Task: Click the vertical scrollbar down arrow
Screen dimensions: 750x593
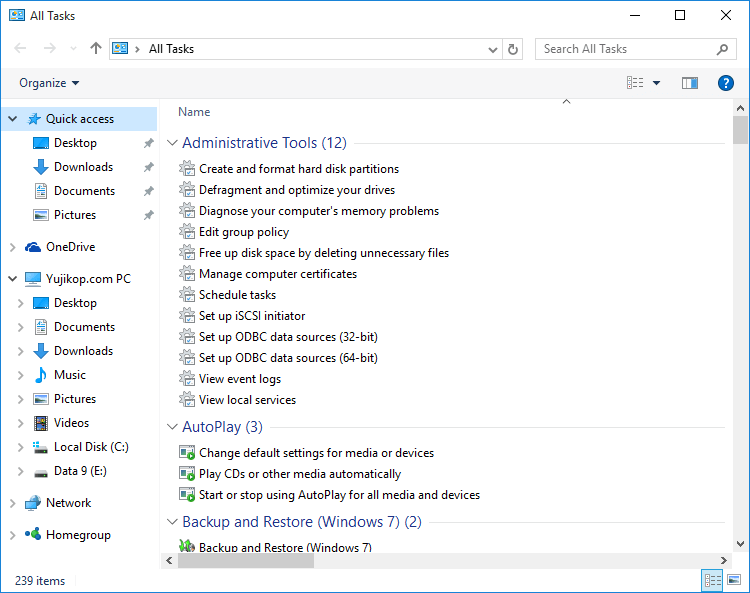Action: [x=740, y=544]
